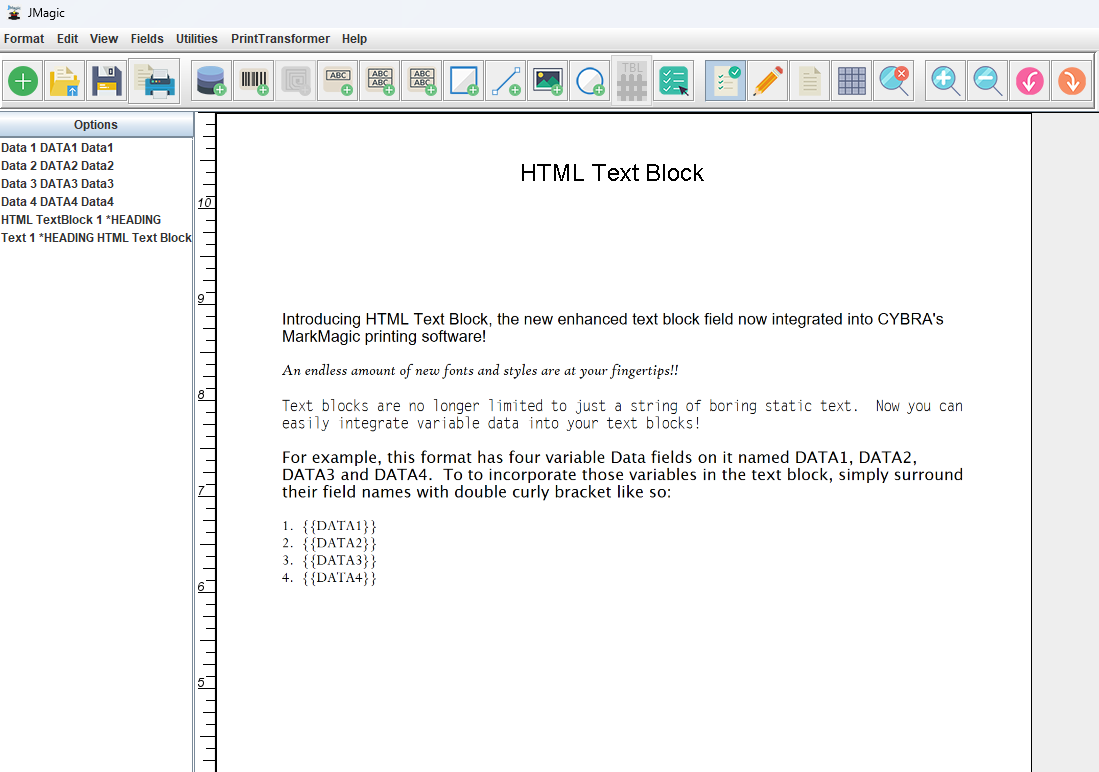Click the second double ABC text block icon
The width and height of the screenshot is (1099, 772).
pyautogui.click(x=422, y=81)
